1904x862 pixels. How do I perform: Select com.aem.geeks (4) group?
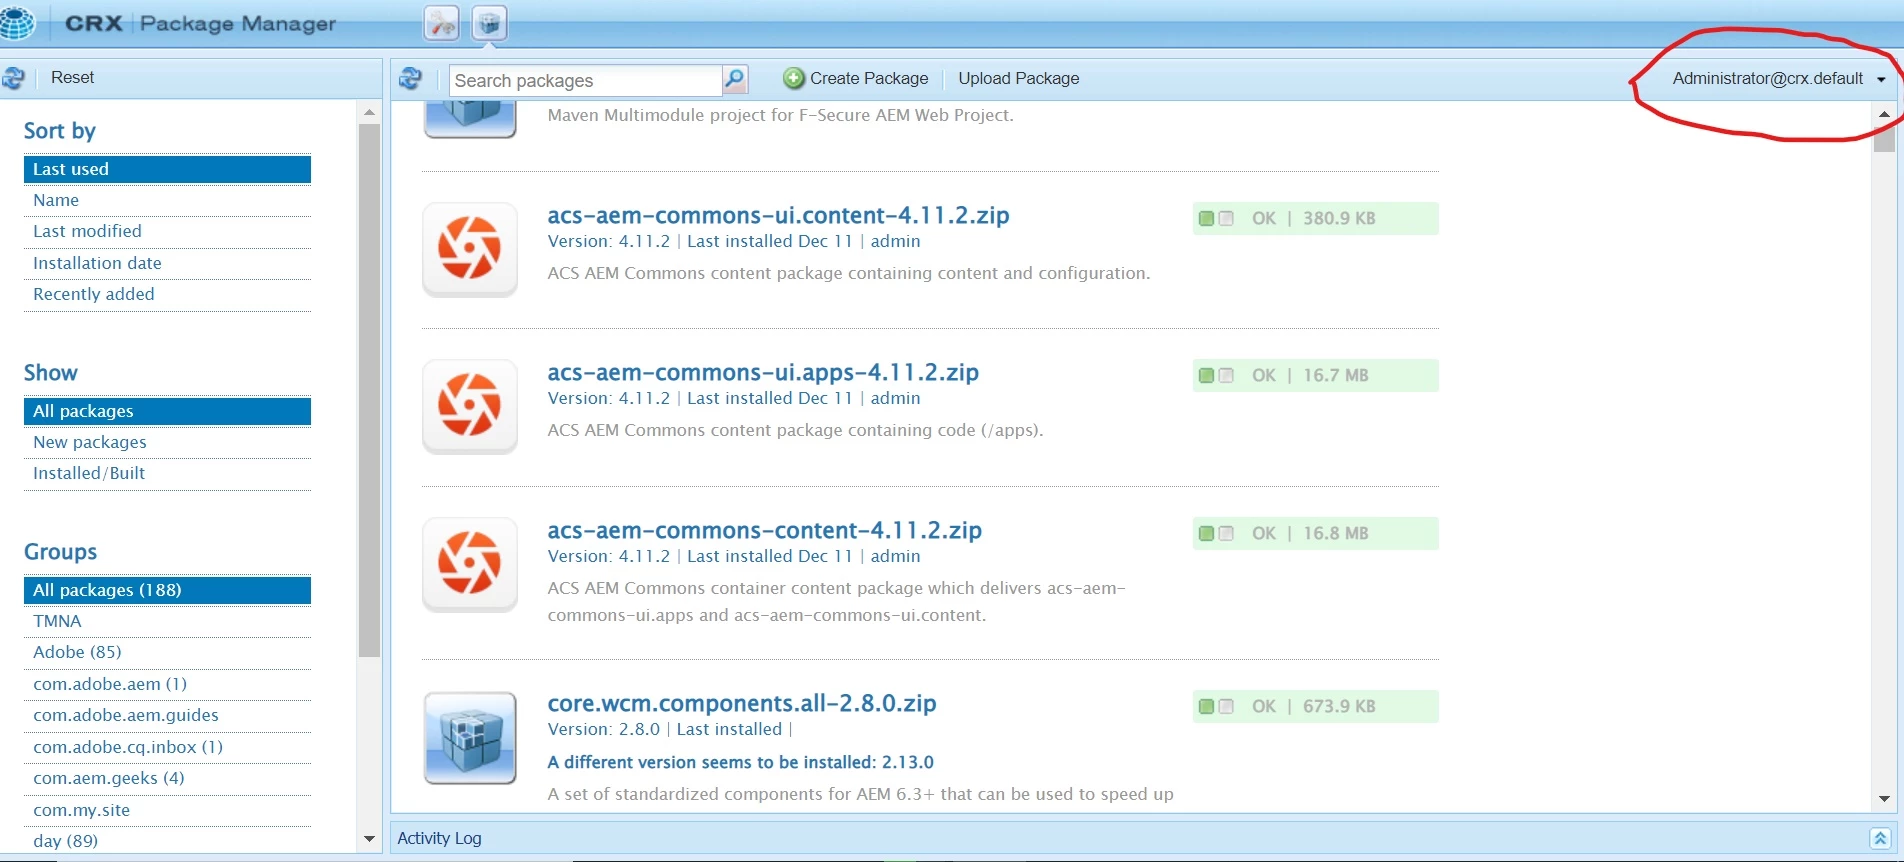pos(167,778)
